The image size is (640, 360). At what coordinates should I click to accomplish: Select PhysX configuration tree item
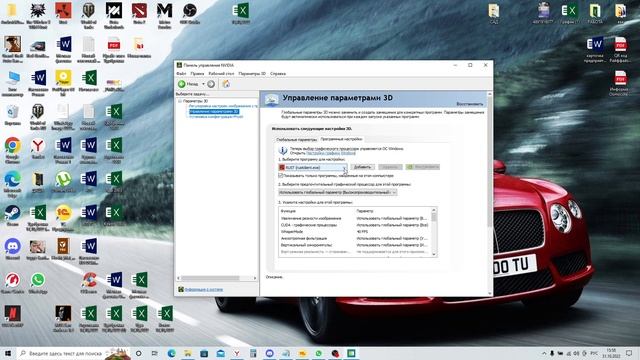coord(216,117)
